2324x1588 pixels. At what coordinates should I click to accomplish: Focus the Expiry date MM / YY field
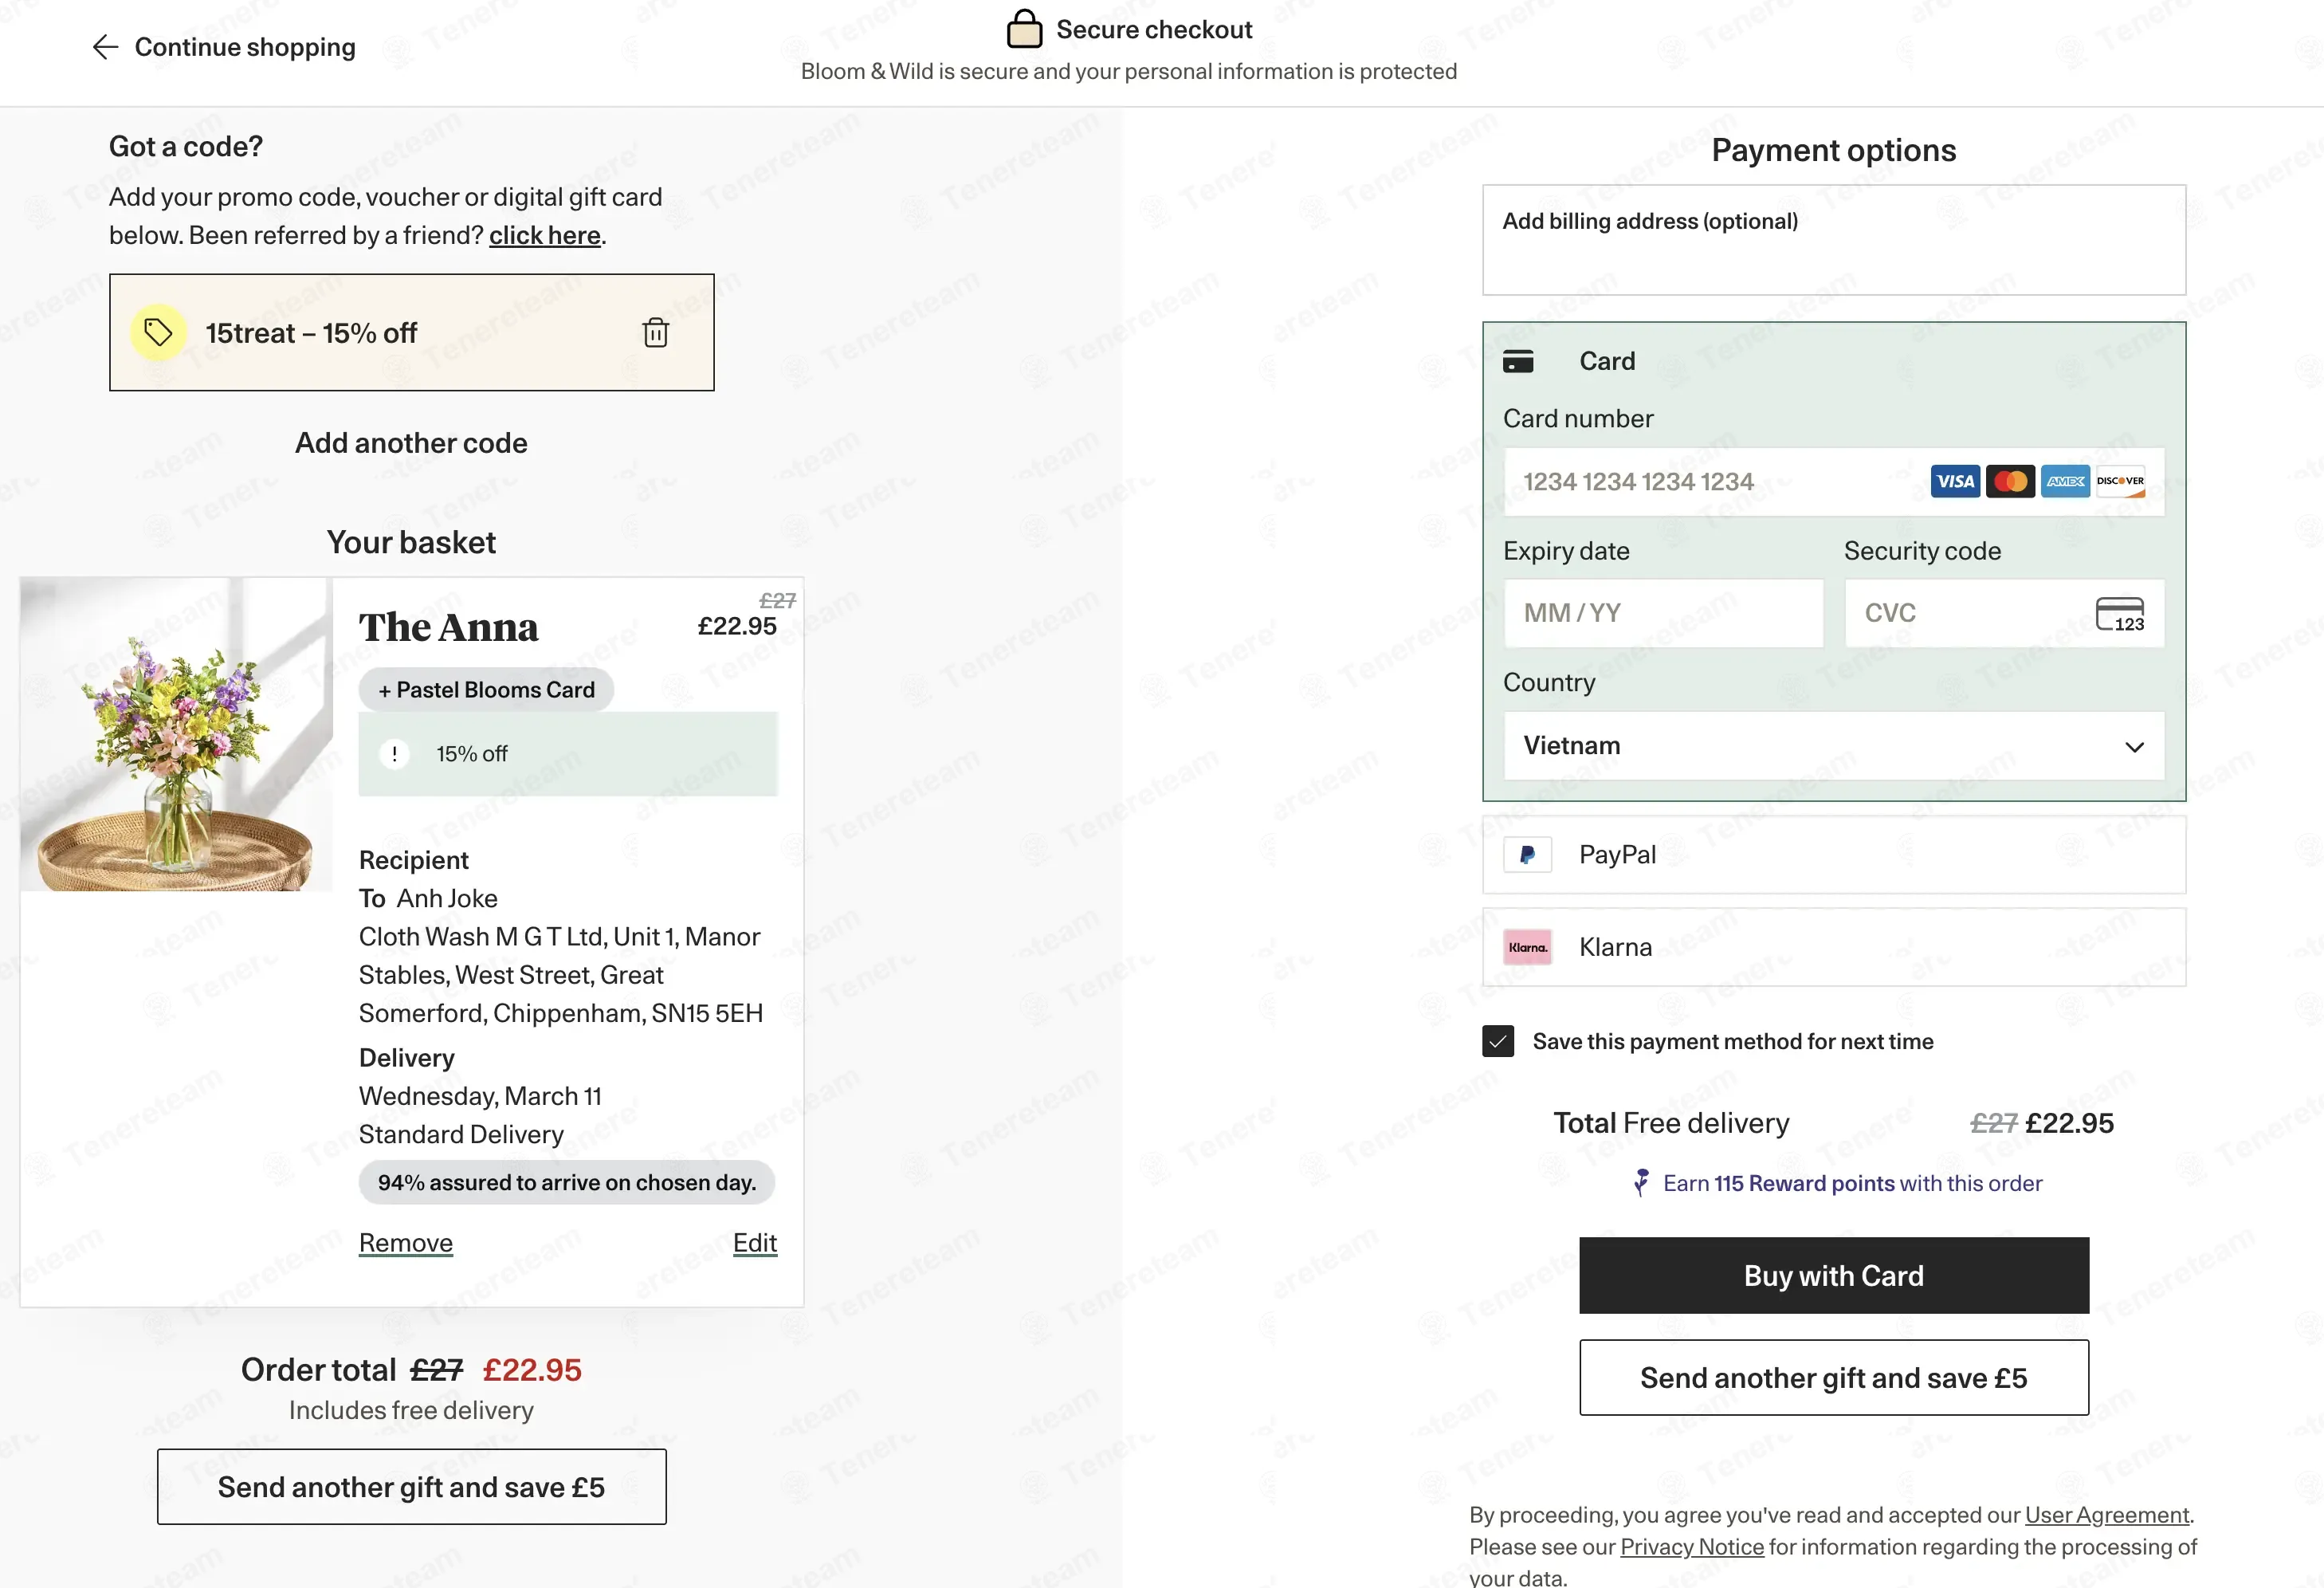coord(1664,613)
